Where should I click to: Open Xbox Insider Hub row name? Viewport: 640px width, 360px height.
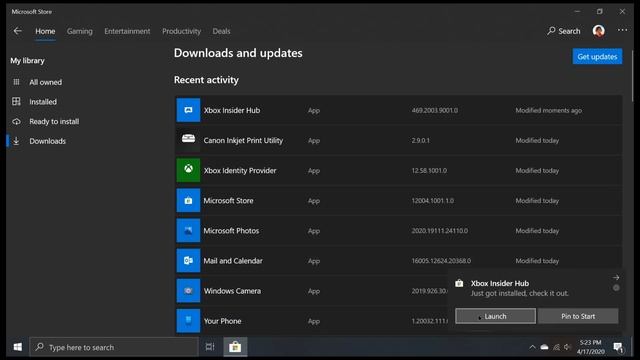pyautogui.click(x=232, y=110)
